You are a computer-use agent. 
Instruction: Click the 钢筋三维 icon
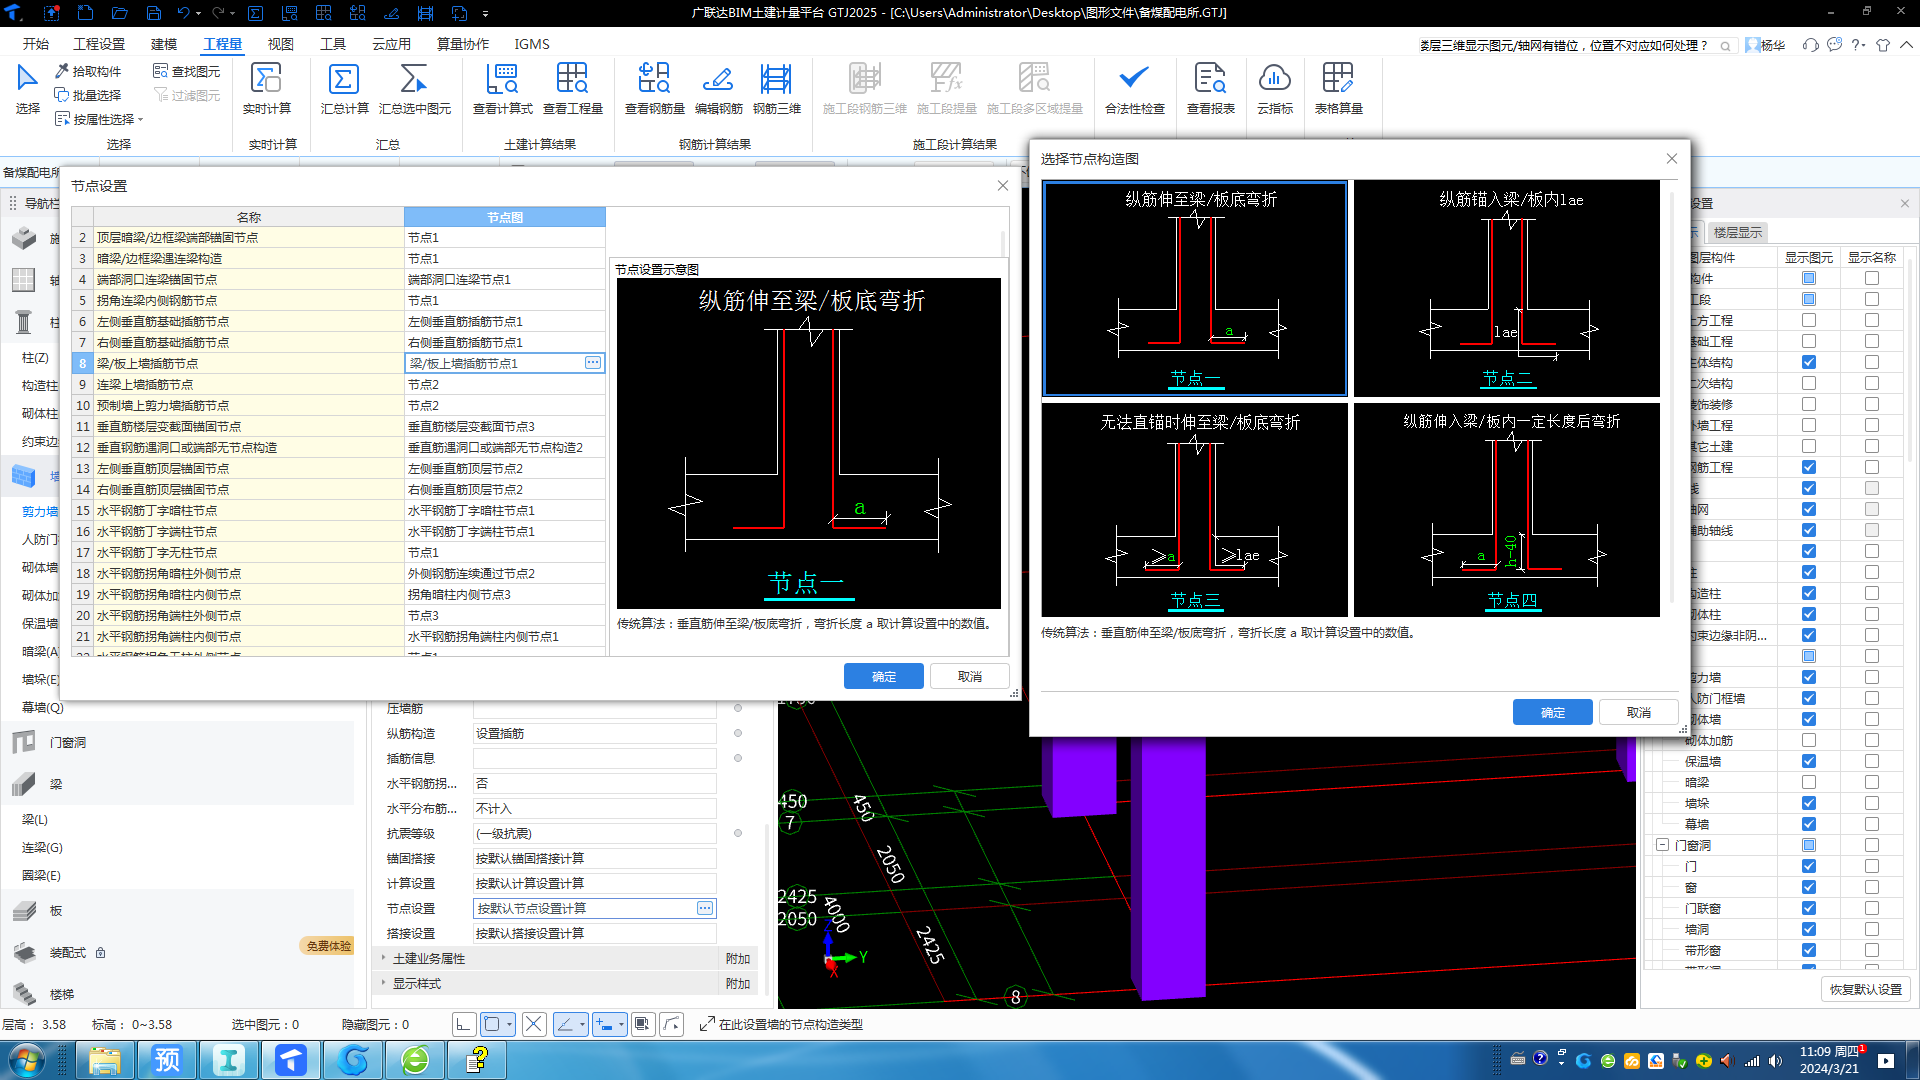pos(776,80)
